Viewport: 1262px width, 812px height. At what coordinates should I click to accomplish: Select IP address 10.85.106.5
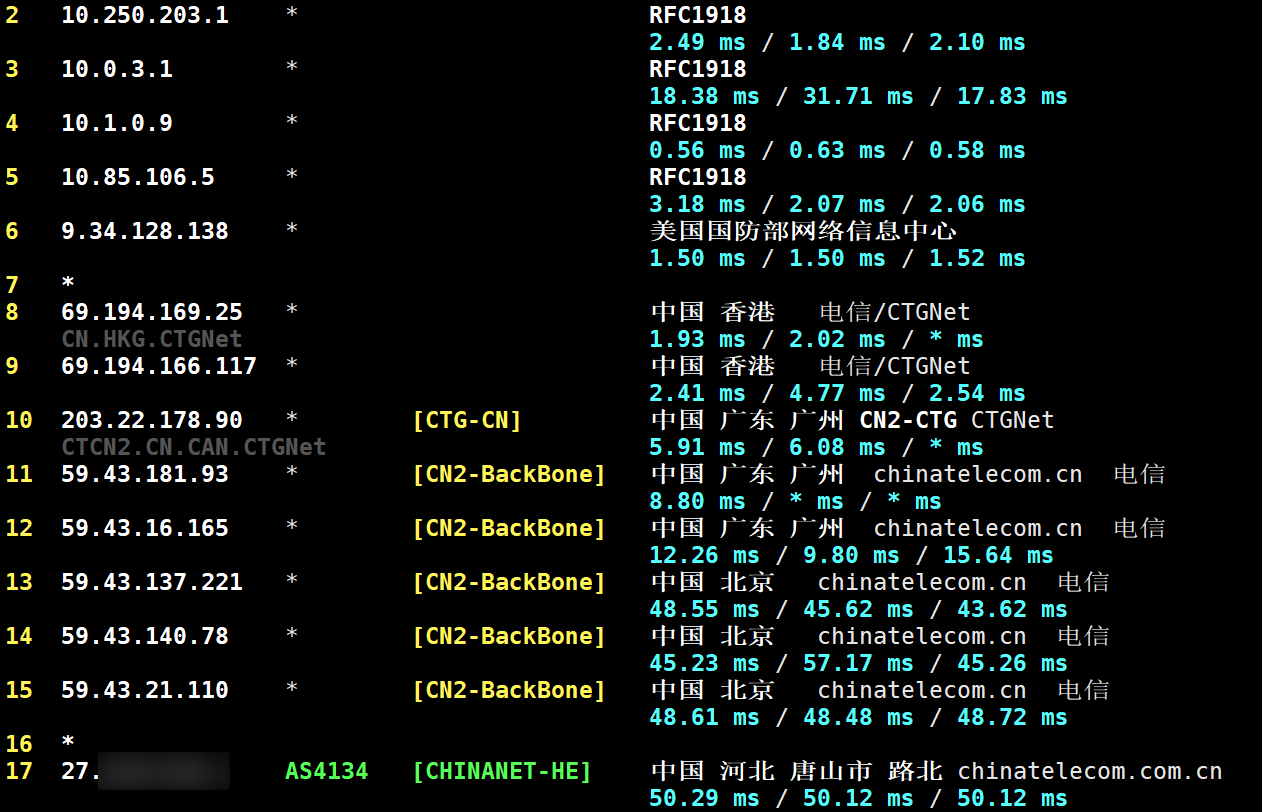138,177
